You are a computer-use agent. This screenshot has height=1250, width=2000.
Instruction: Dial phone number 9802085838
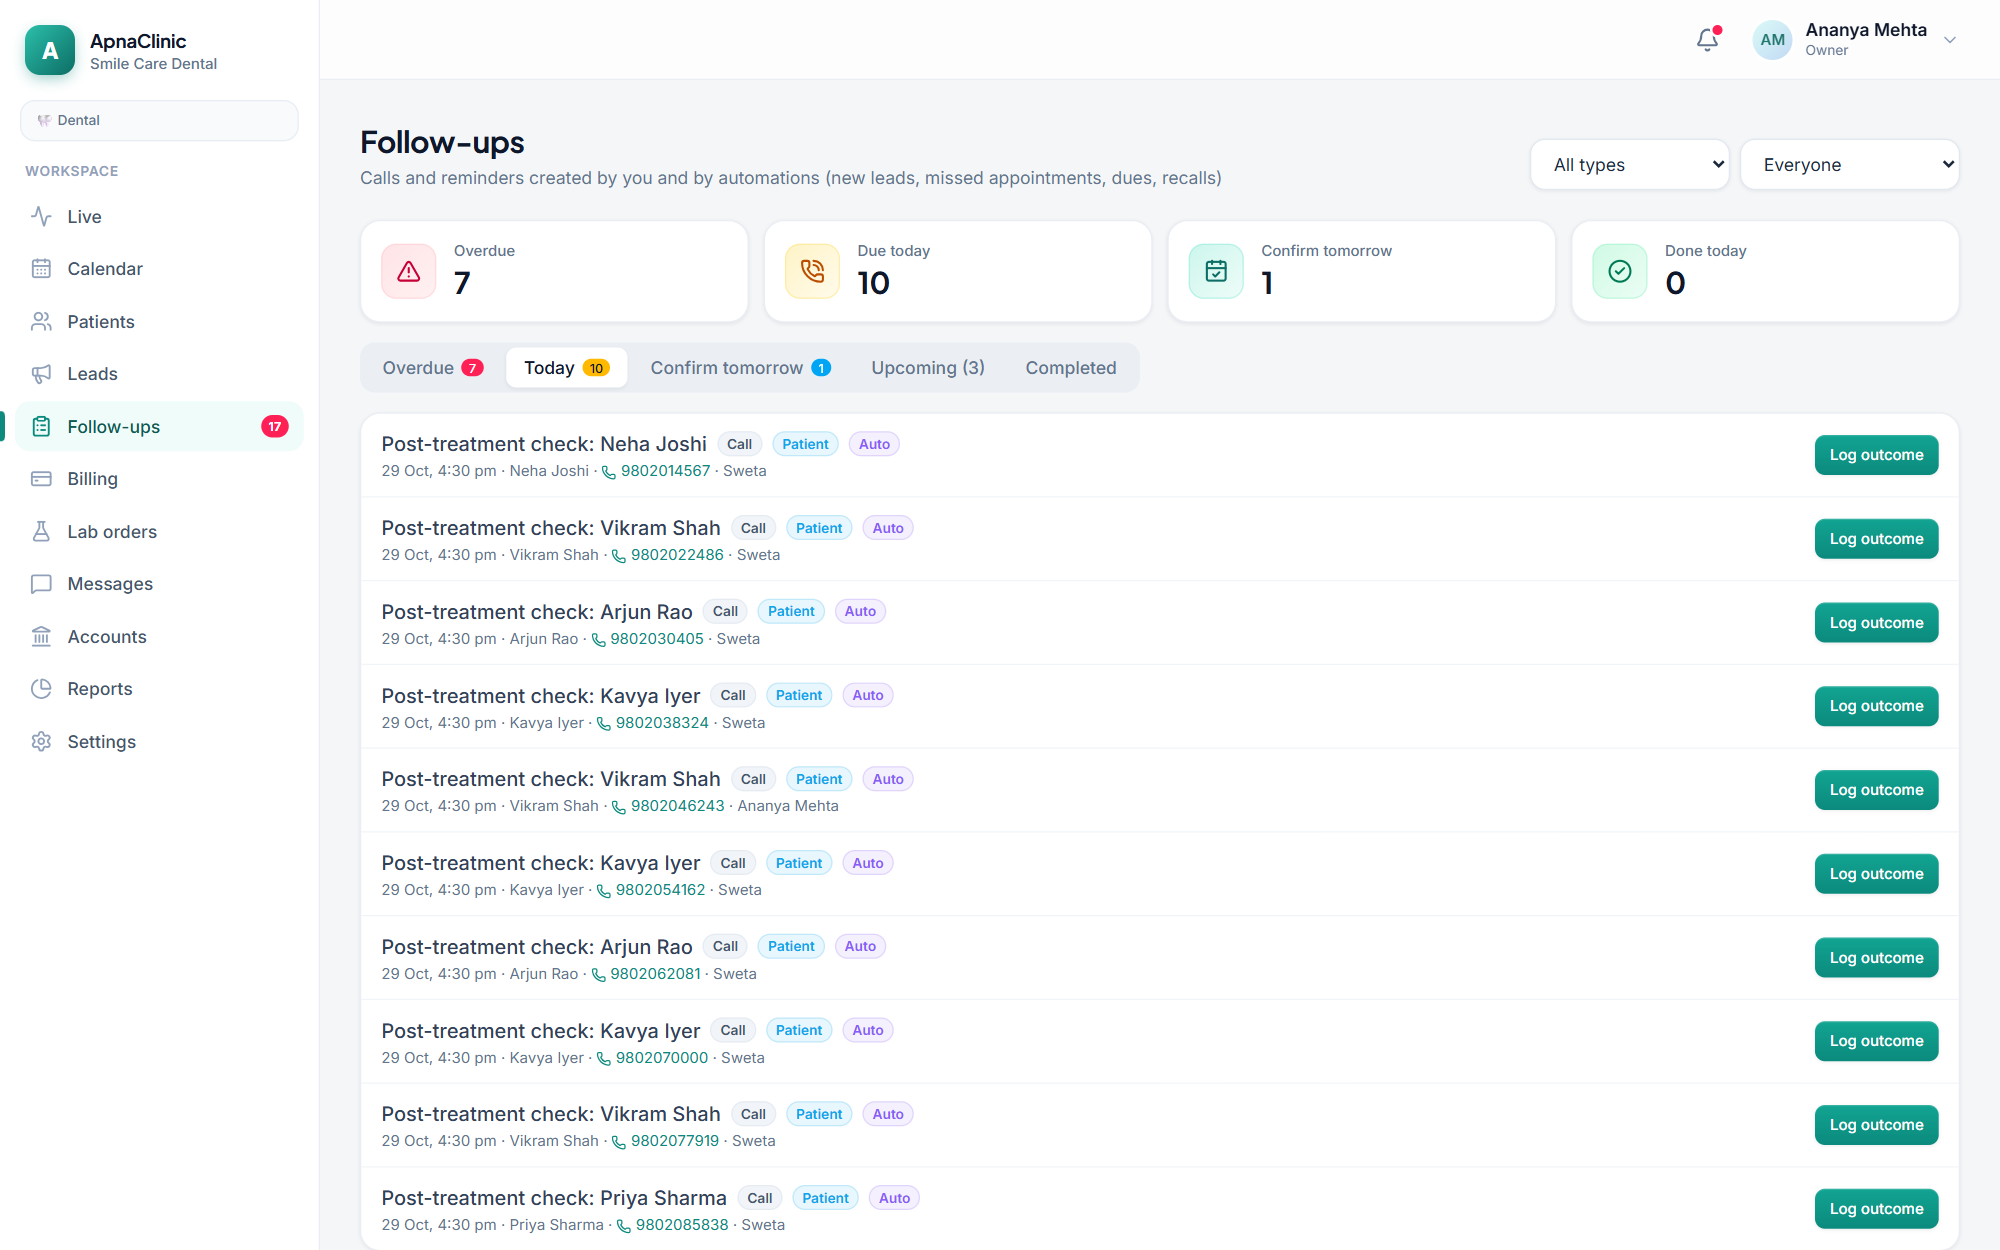672,1225
